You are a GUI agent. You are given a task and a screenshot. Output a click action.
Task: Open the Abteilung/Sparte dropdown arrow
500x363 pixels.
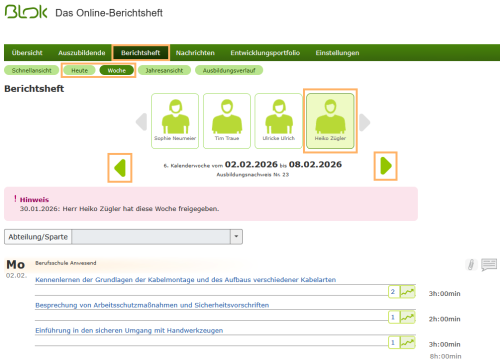(236, 237)
